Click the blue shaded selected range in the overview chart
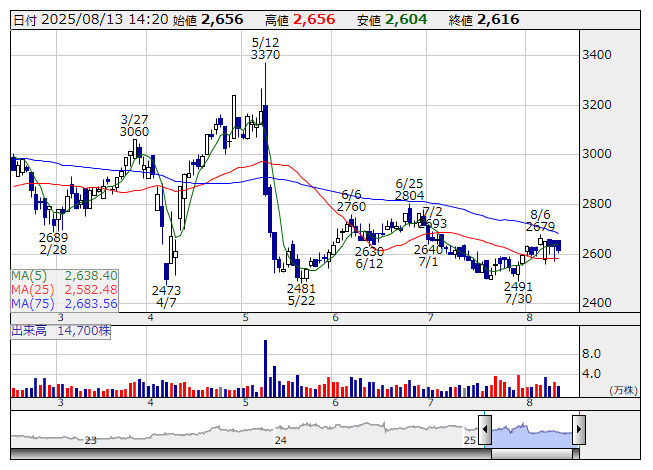Image resolution: width=653 pixels, height=470 pixels. click(532, 436)
